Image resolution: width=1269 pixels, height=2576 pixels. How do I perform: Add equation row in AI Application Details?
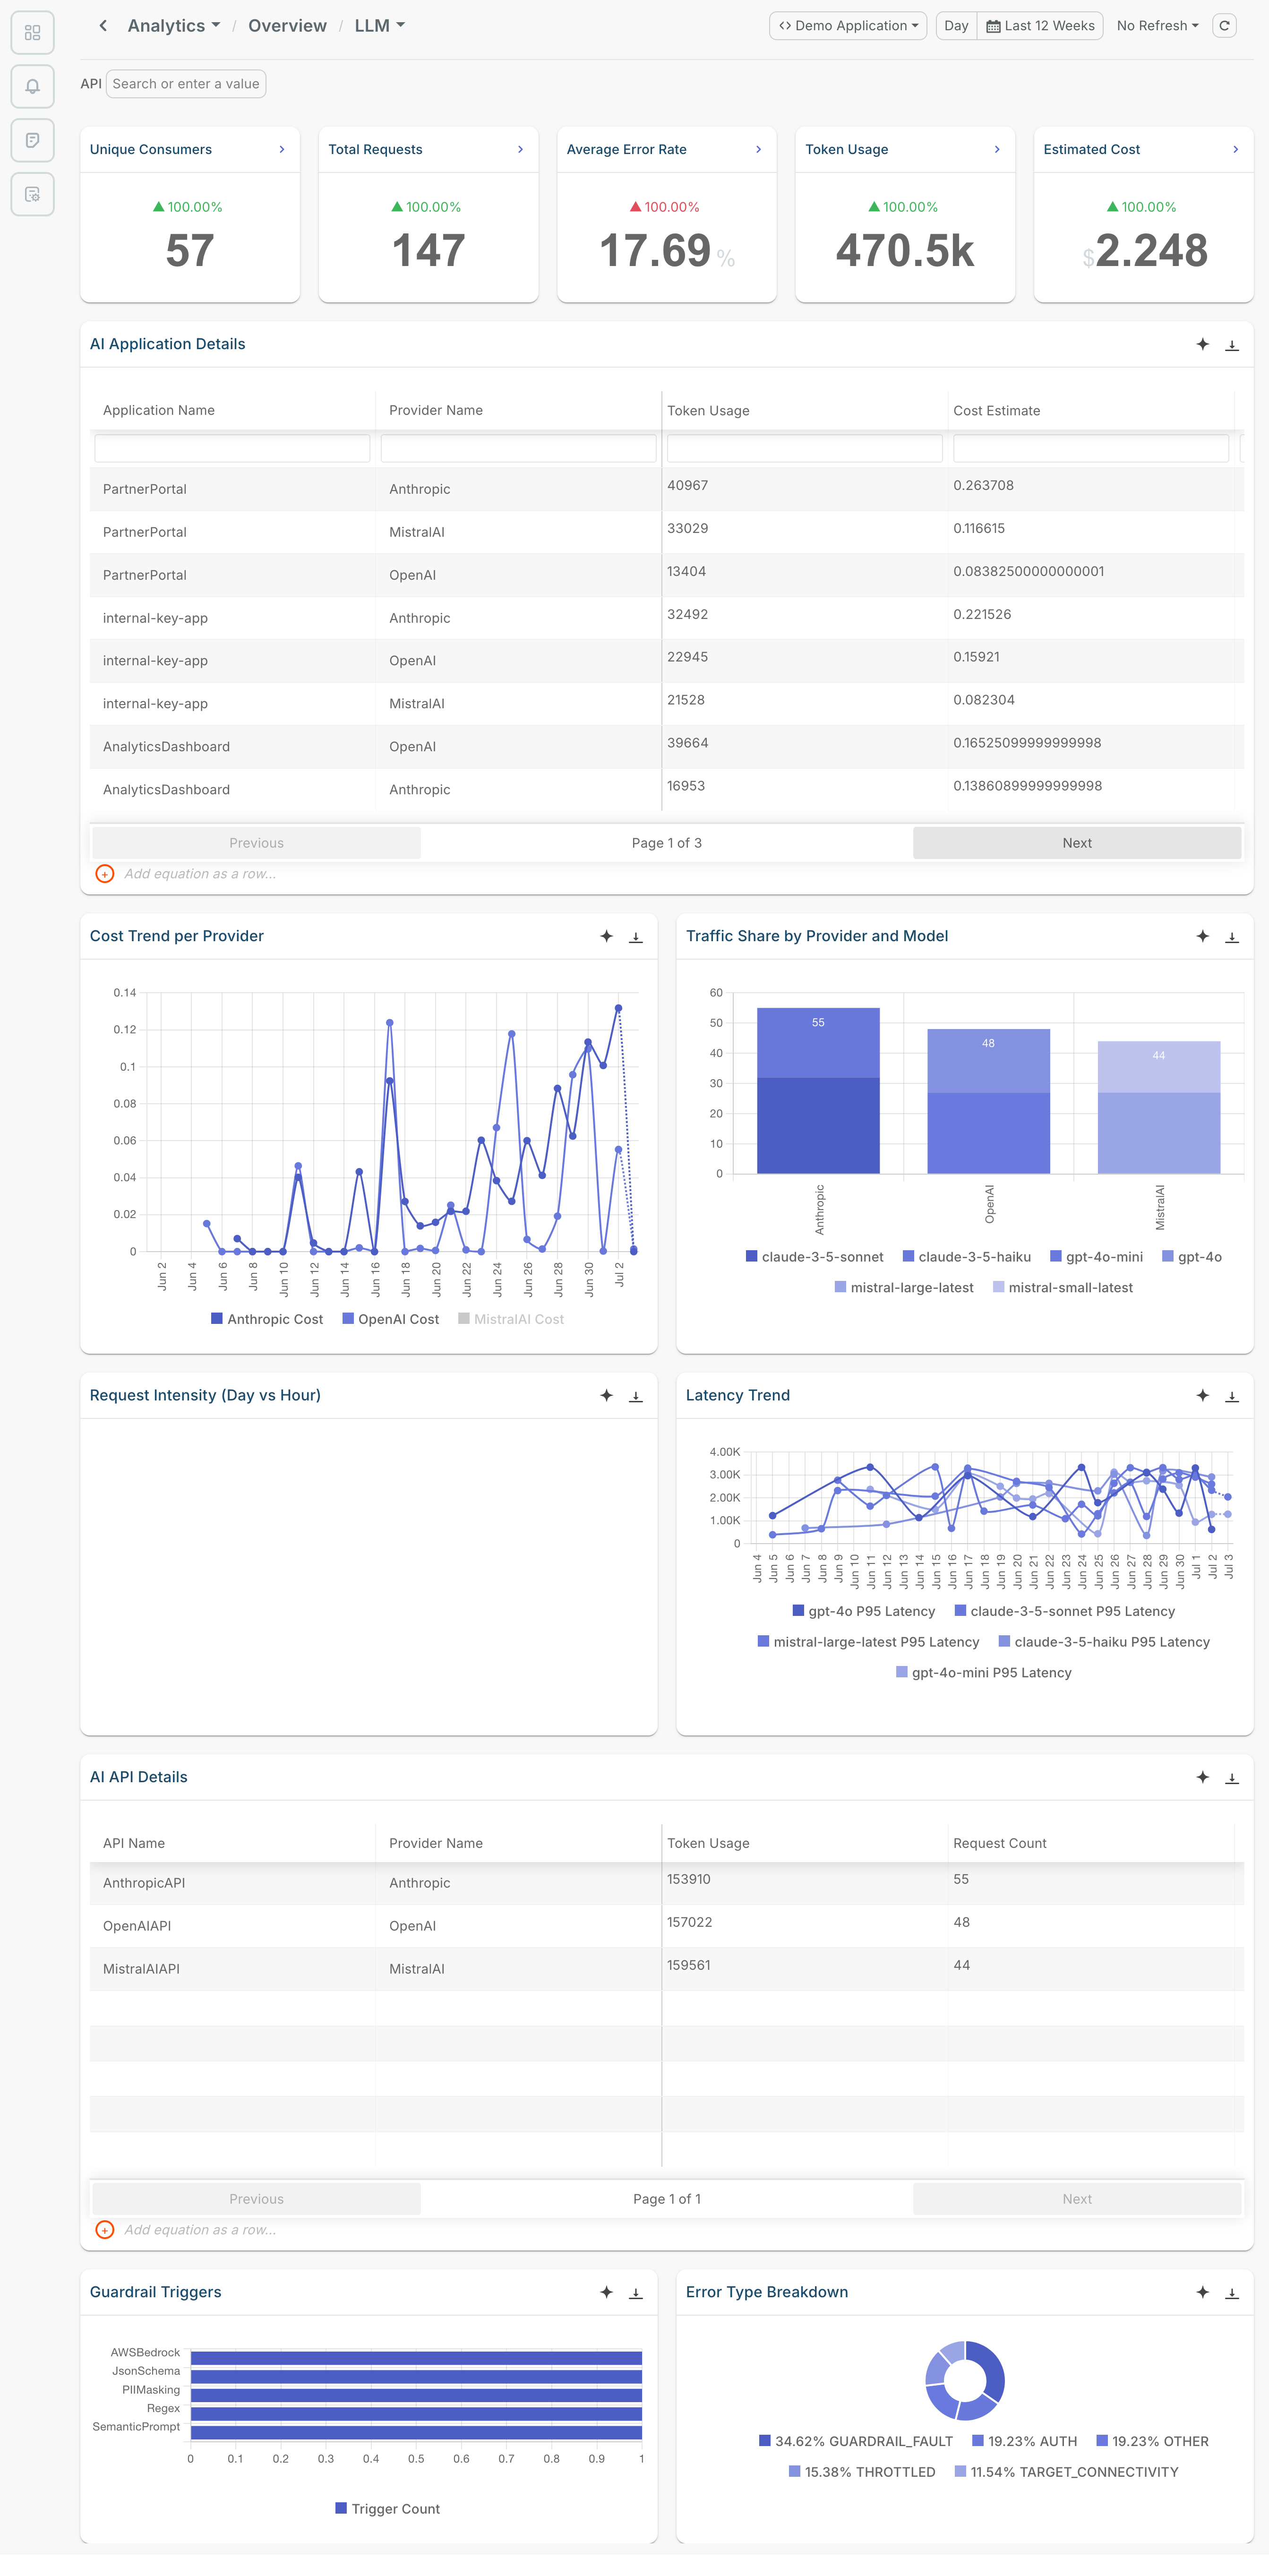[x=104, y=874]
